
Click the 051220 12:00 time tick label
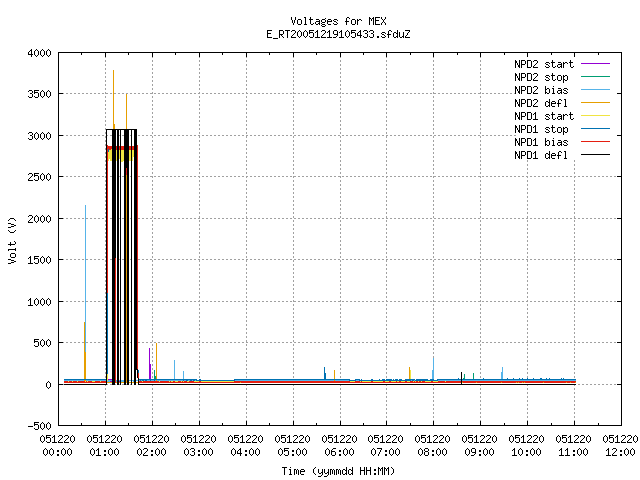pyautogui.click(x=620, y=446)
